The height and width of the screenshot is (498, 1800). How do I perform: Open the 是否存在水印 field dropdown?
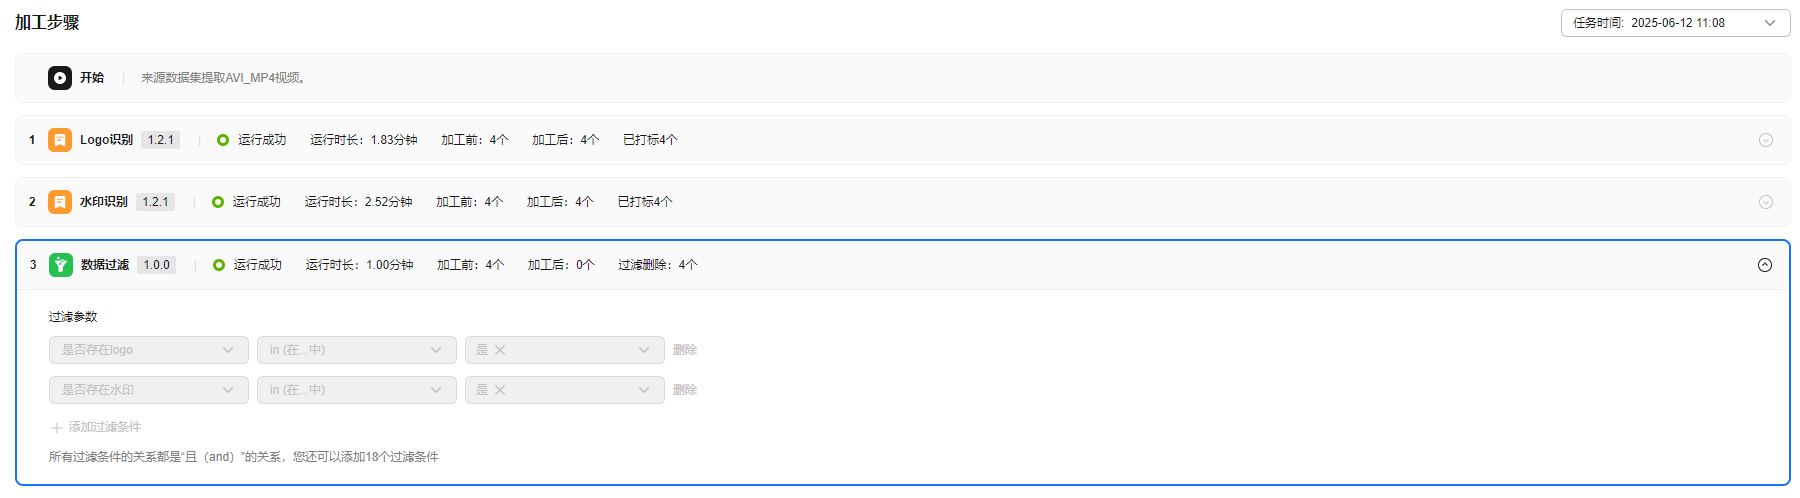148,390
